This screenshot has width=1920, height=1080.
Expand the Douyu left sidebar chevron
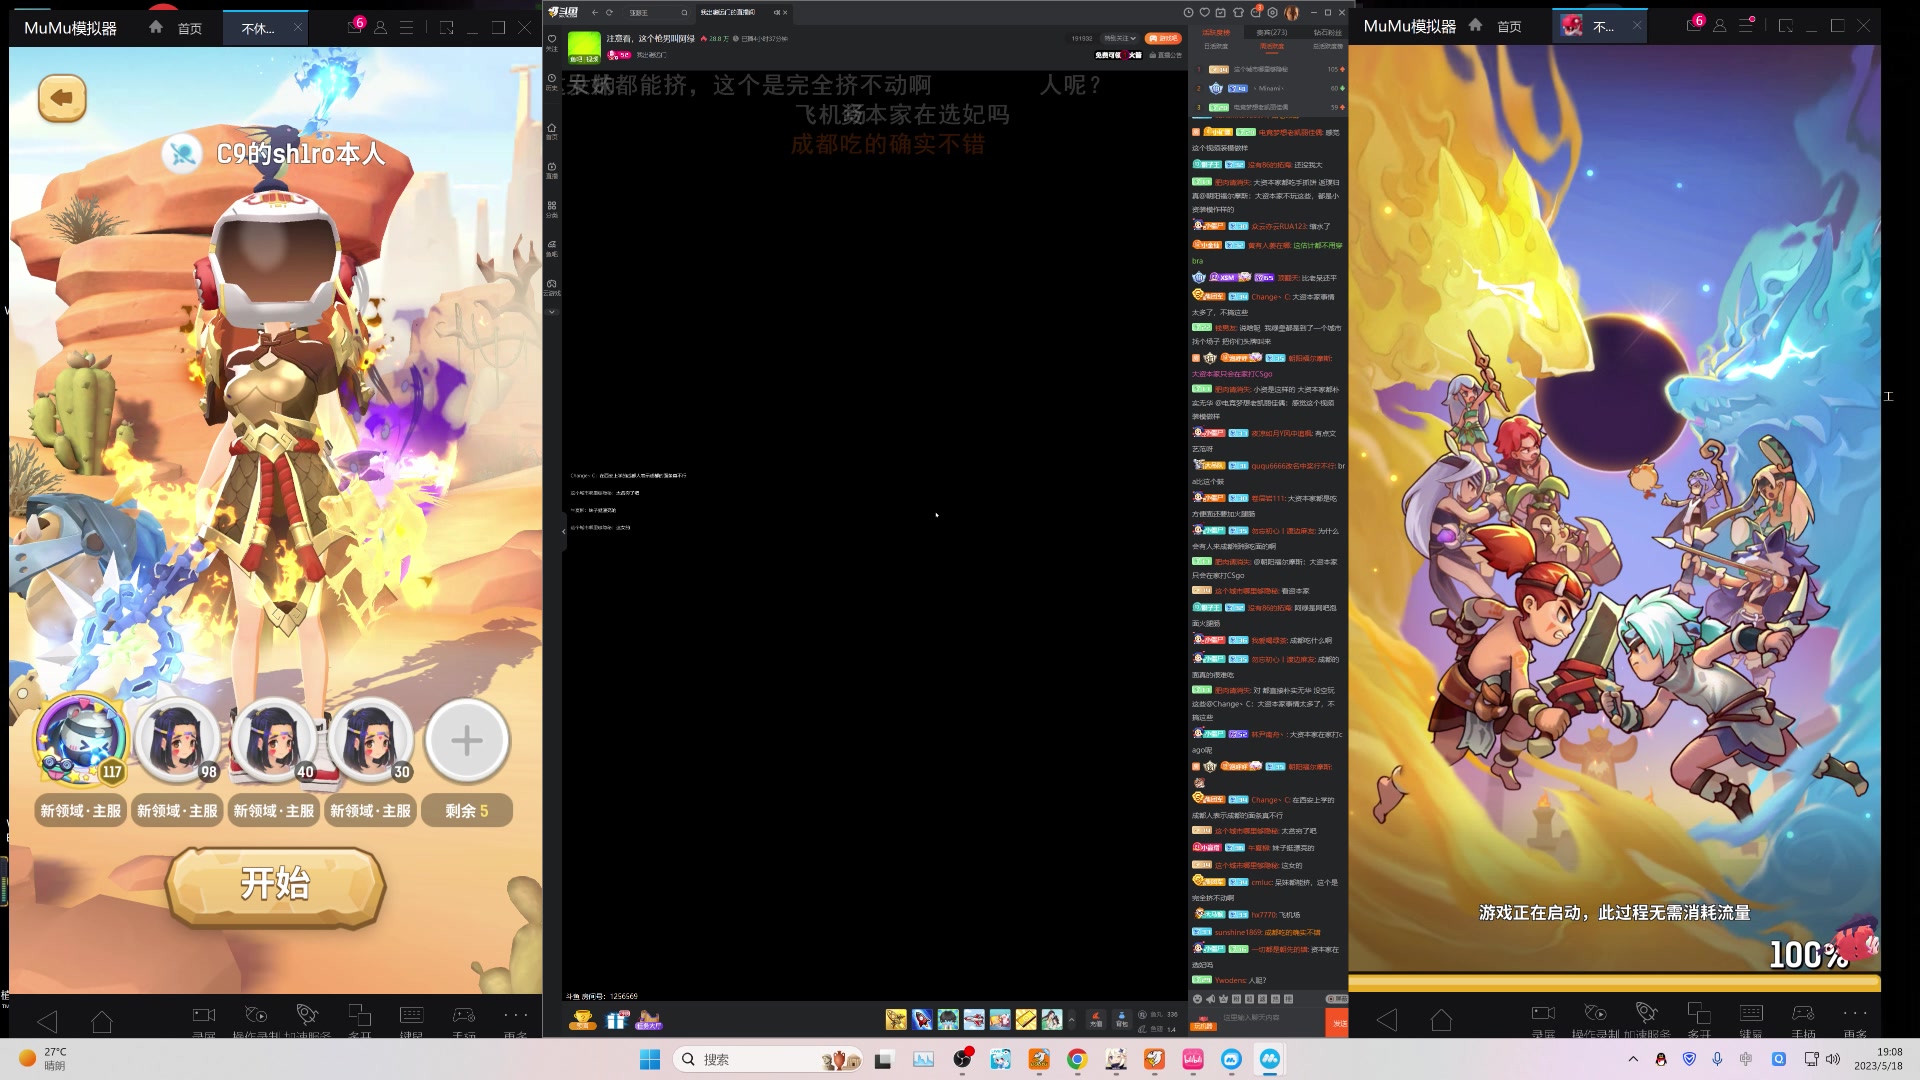(x=551, y=312)
